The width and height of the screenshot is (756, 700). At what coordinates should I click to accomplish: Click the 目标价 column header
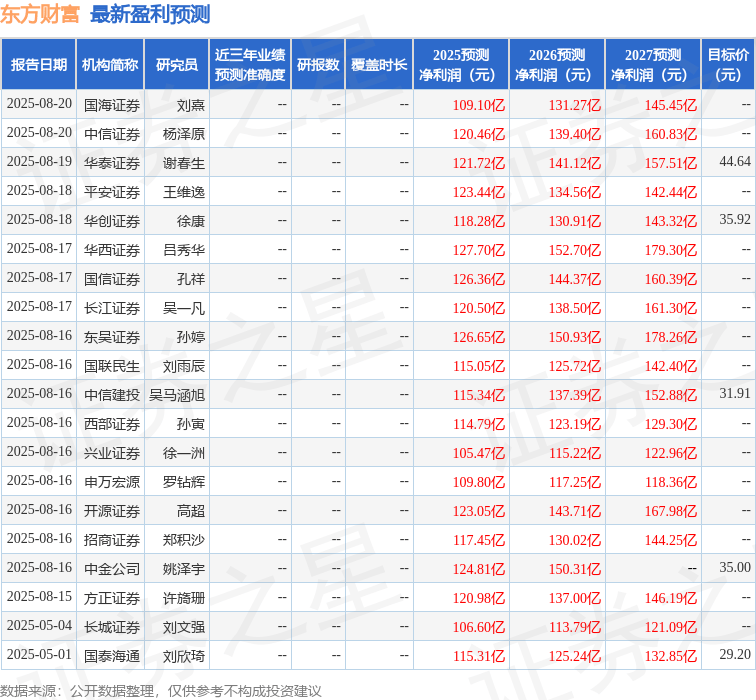[728, 65]
